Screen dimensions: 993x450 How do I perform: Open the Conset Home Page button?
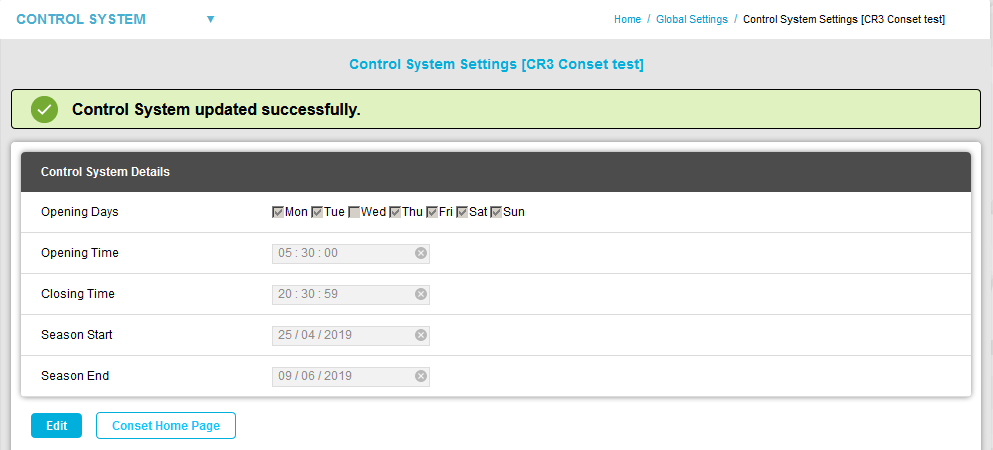(166, 425)
